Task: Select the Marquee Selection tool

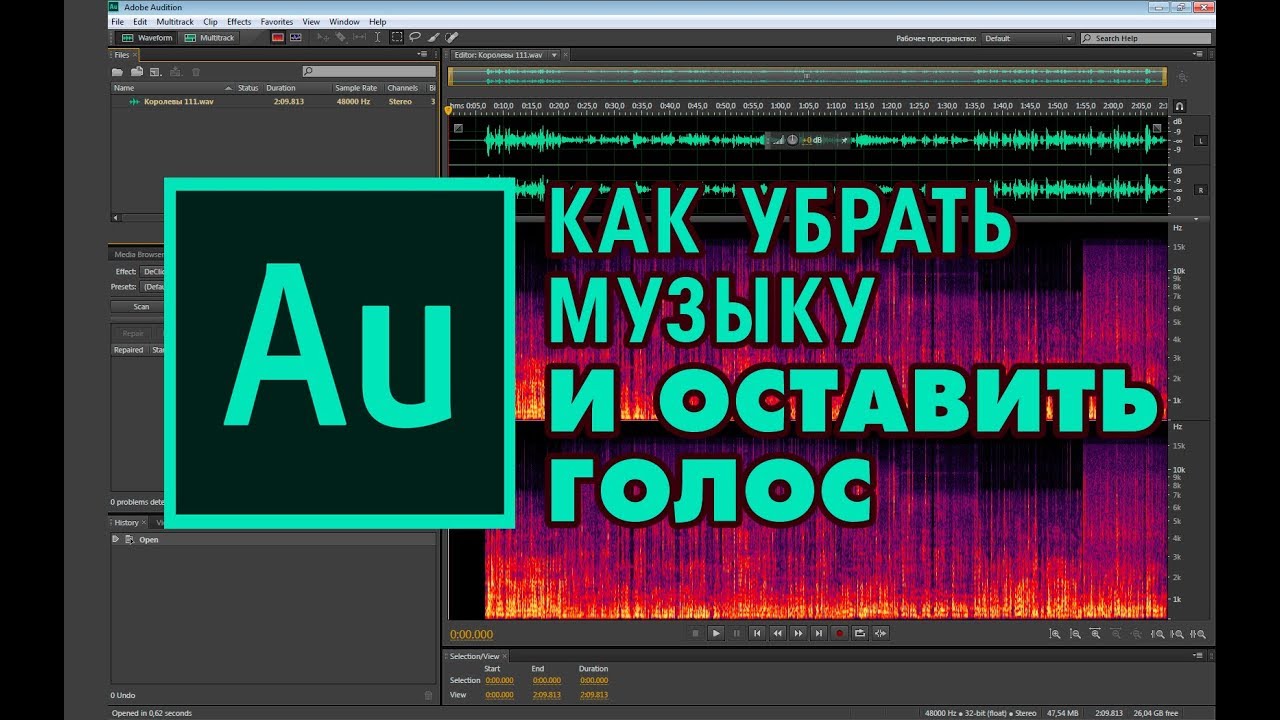Action: (x=397, y=38)
